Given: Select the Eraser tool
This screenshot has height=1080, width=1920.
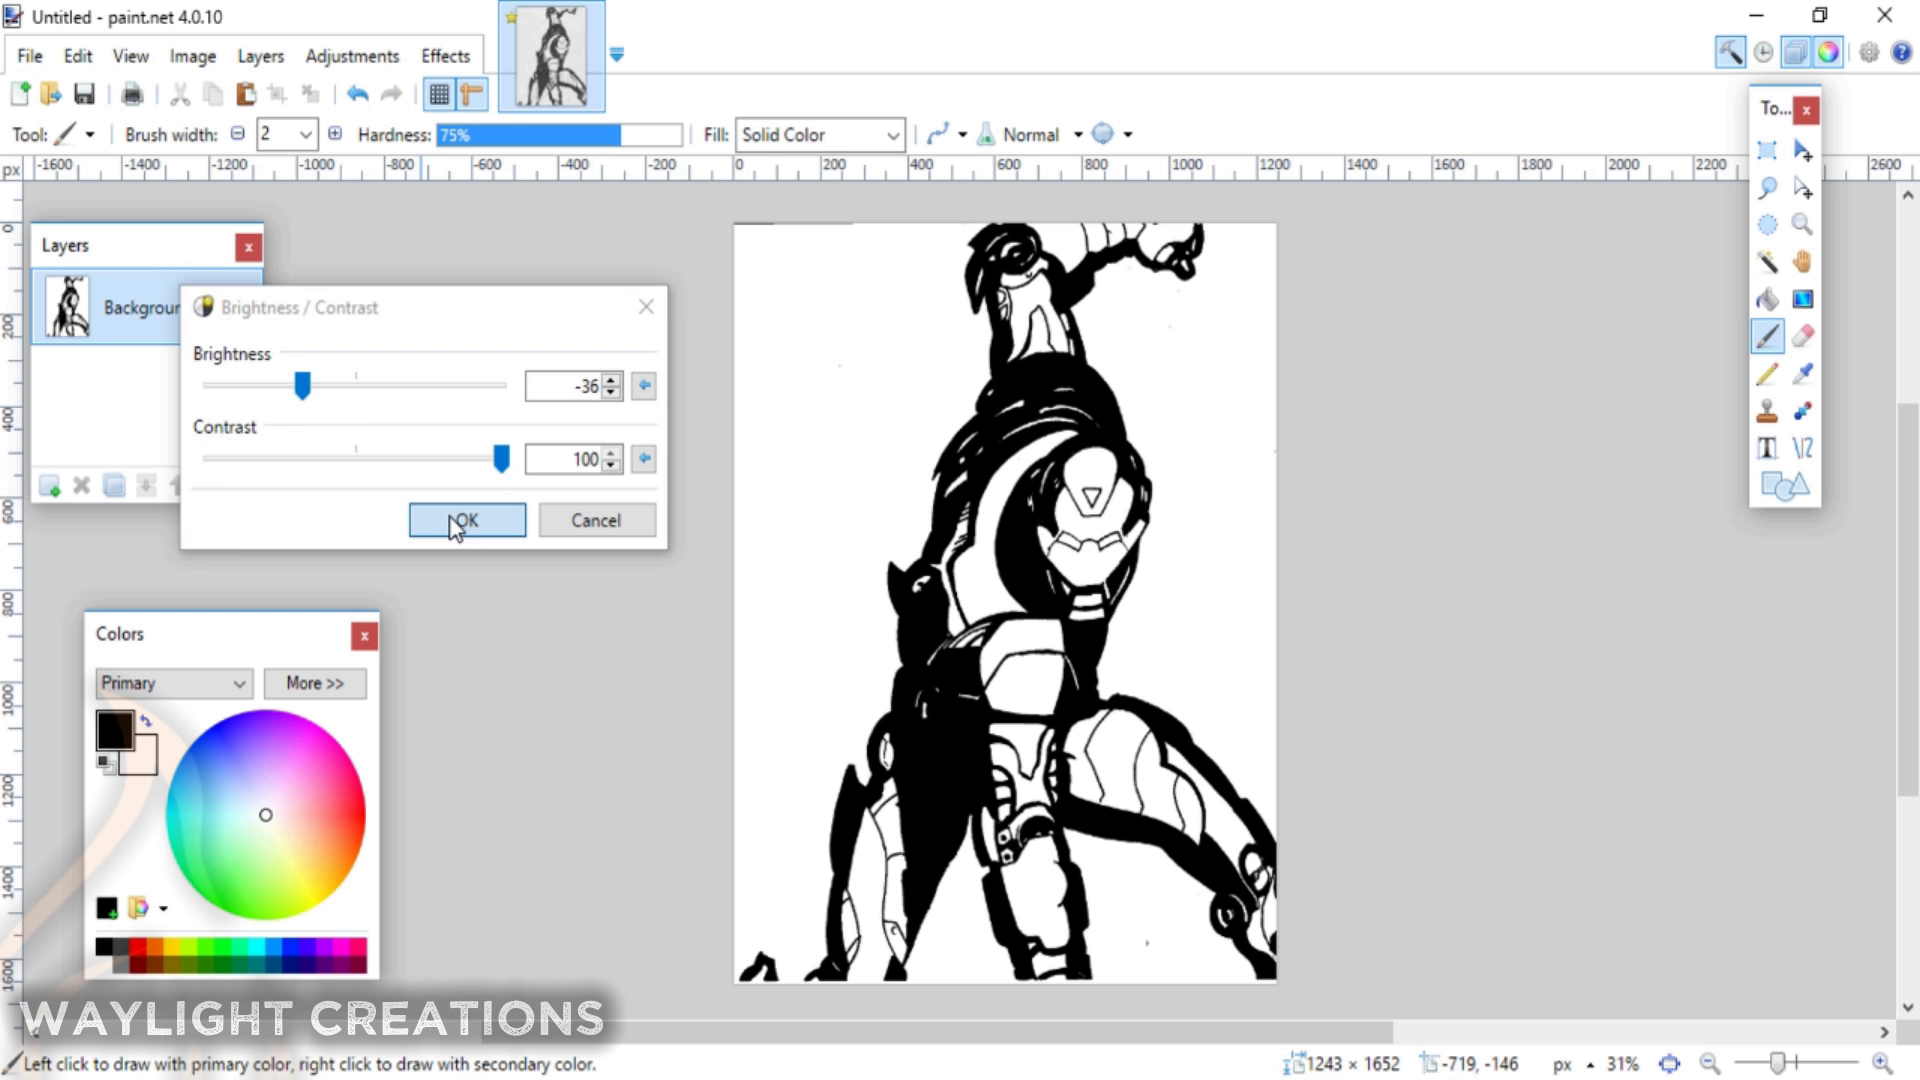Looking at the screenshot, I should tap(1802, 336).
